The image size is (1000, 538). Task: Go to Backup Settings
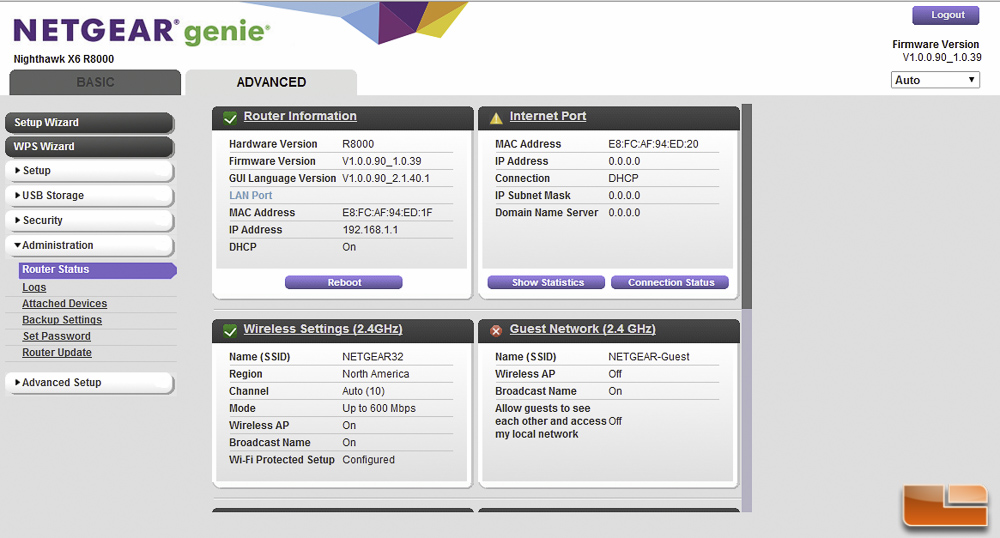click(62, 320)
